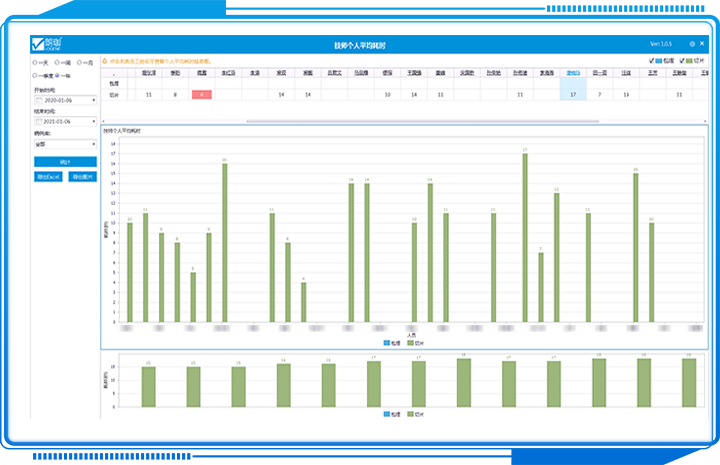Close the window with the X icon
Viewport: 720px width, 465px height.
click(x=703, y=45)
